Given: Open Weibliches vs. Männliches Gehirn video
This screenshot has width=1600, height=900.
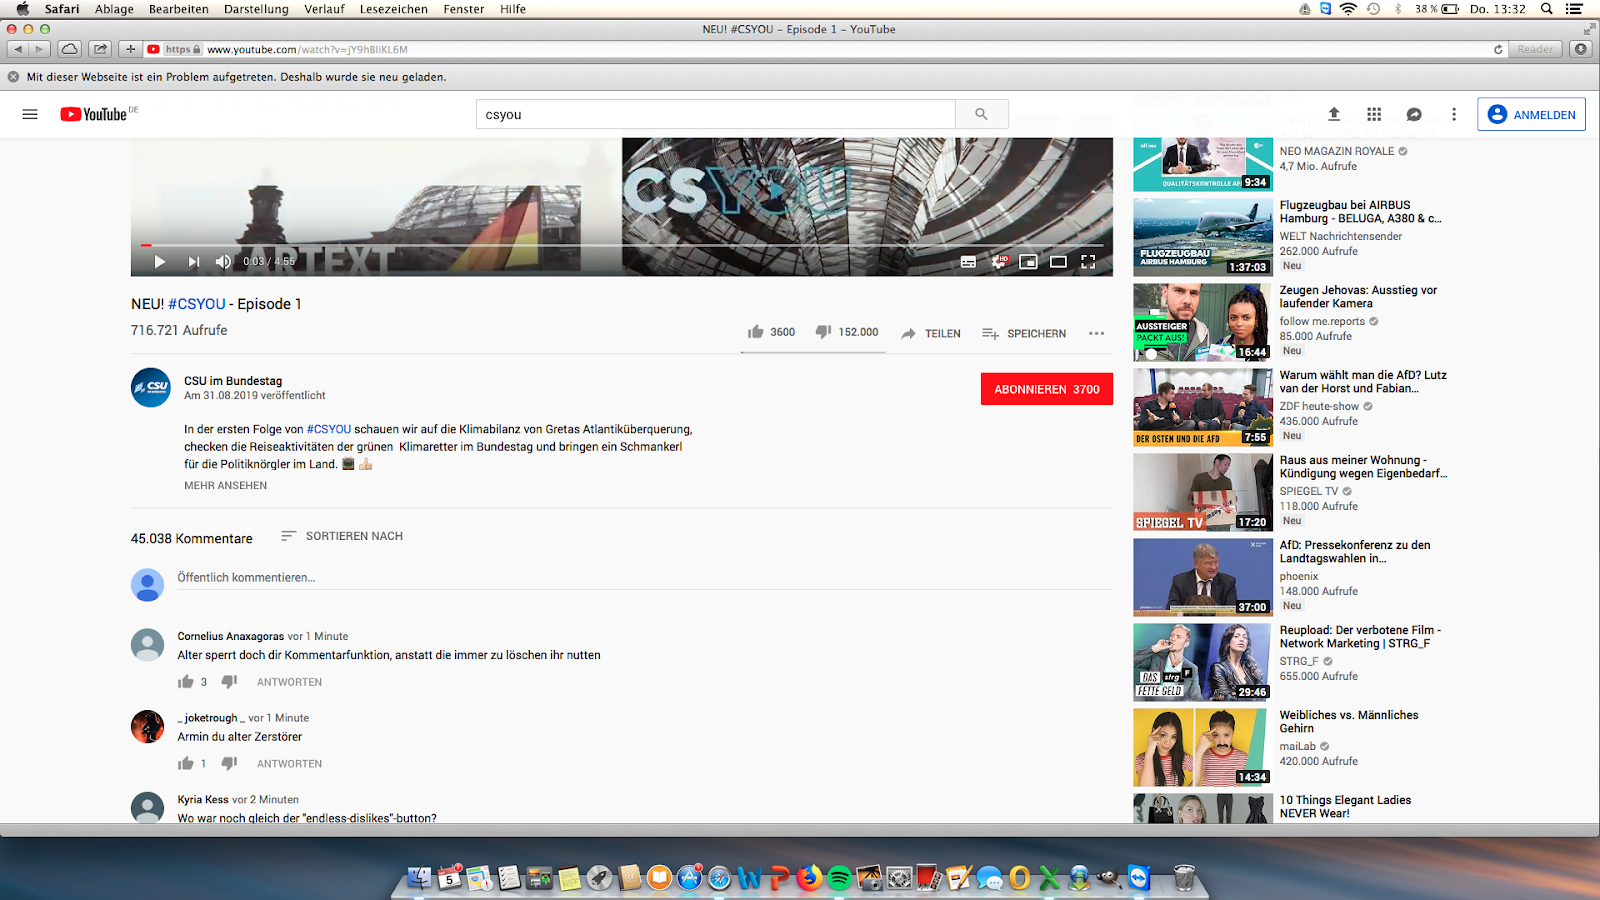Looking at the screenshot, I should [1349, 722].
